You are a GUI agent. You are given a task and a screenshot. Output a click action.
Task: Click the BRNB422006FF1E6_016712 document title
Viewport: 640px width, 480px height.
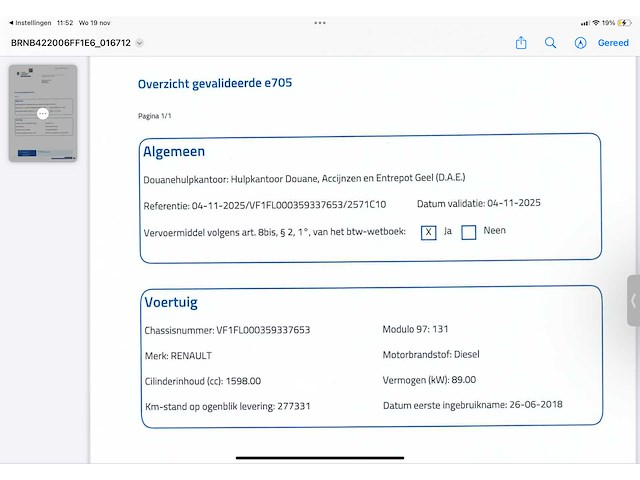click(70, 43)
